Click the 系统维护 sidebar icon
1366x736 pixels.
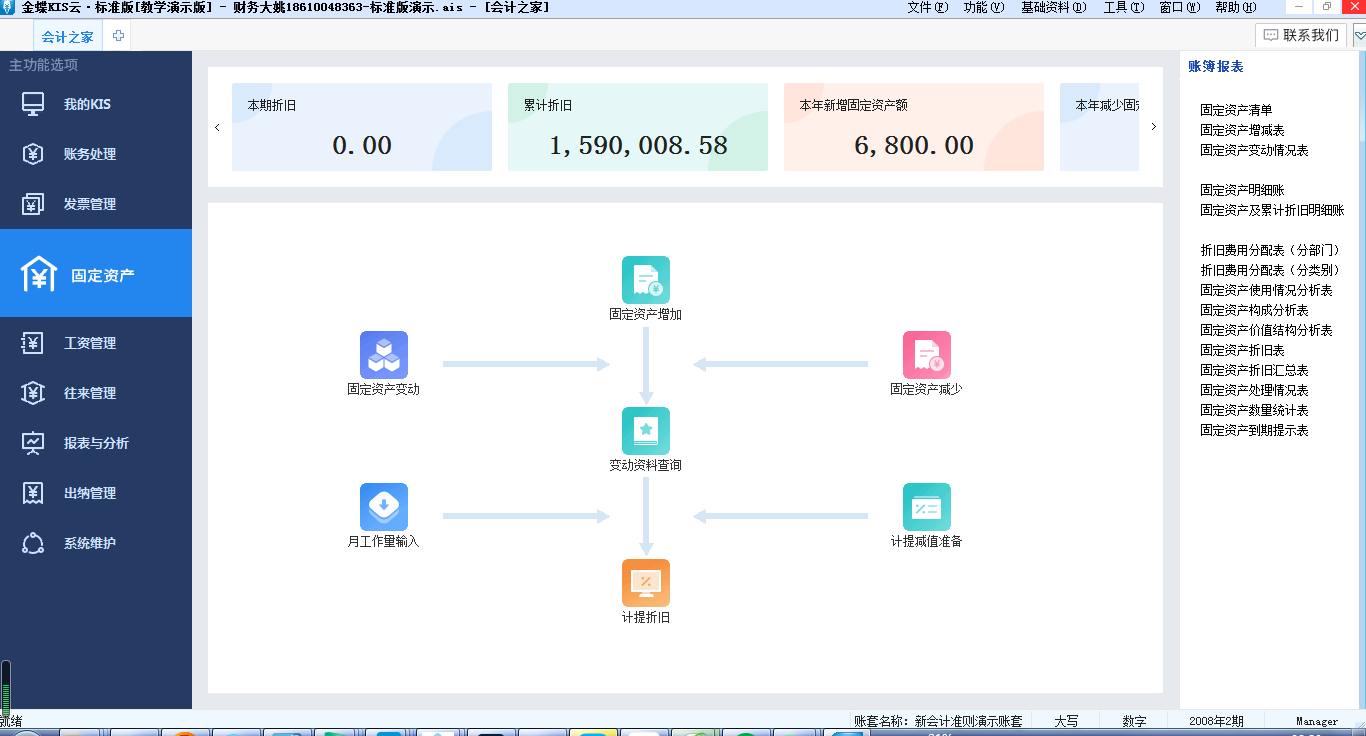pos(33,543)
